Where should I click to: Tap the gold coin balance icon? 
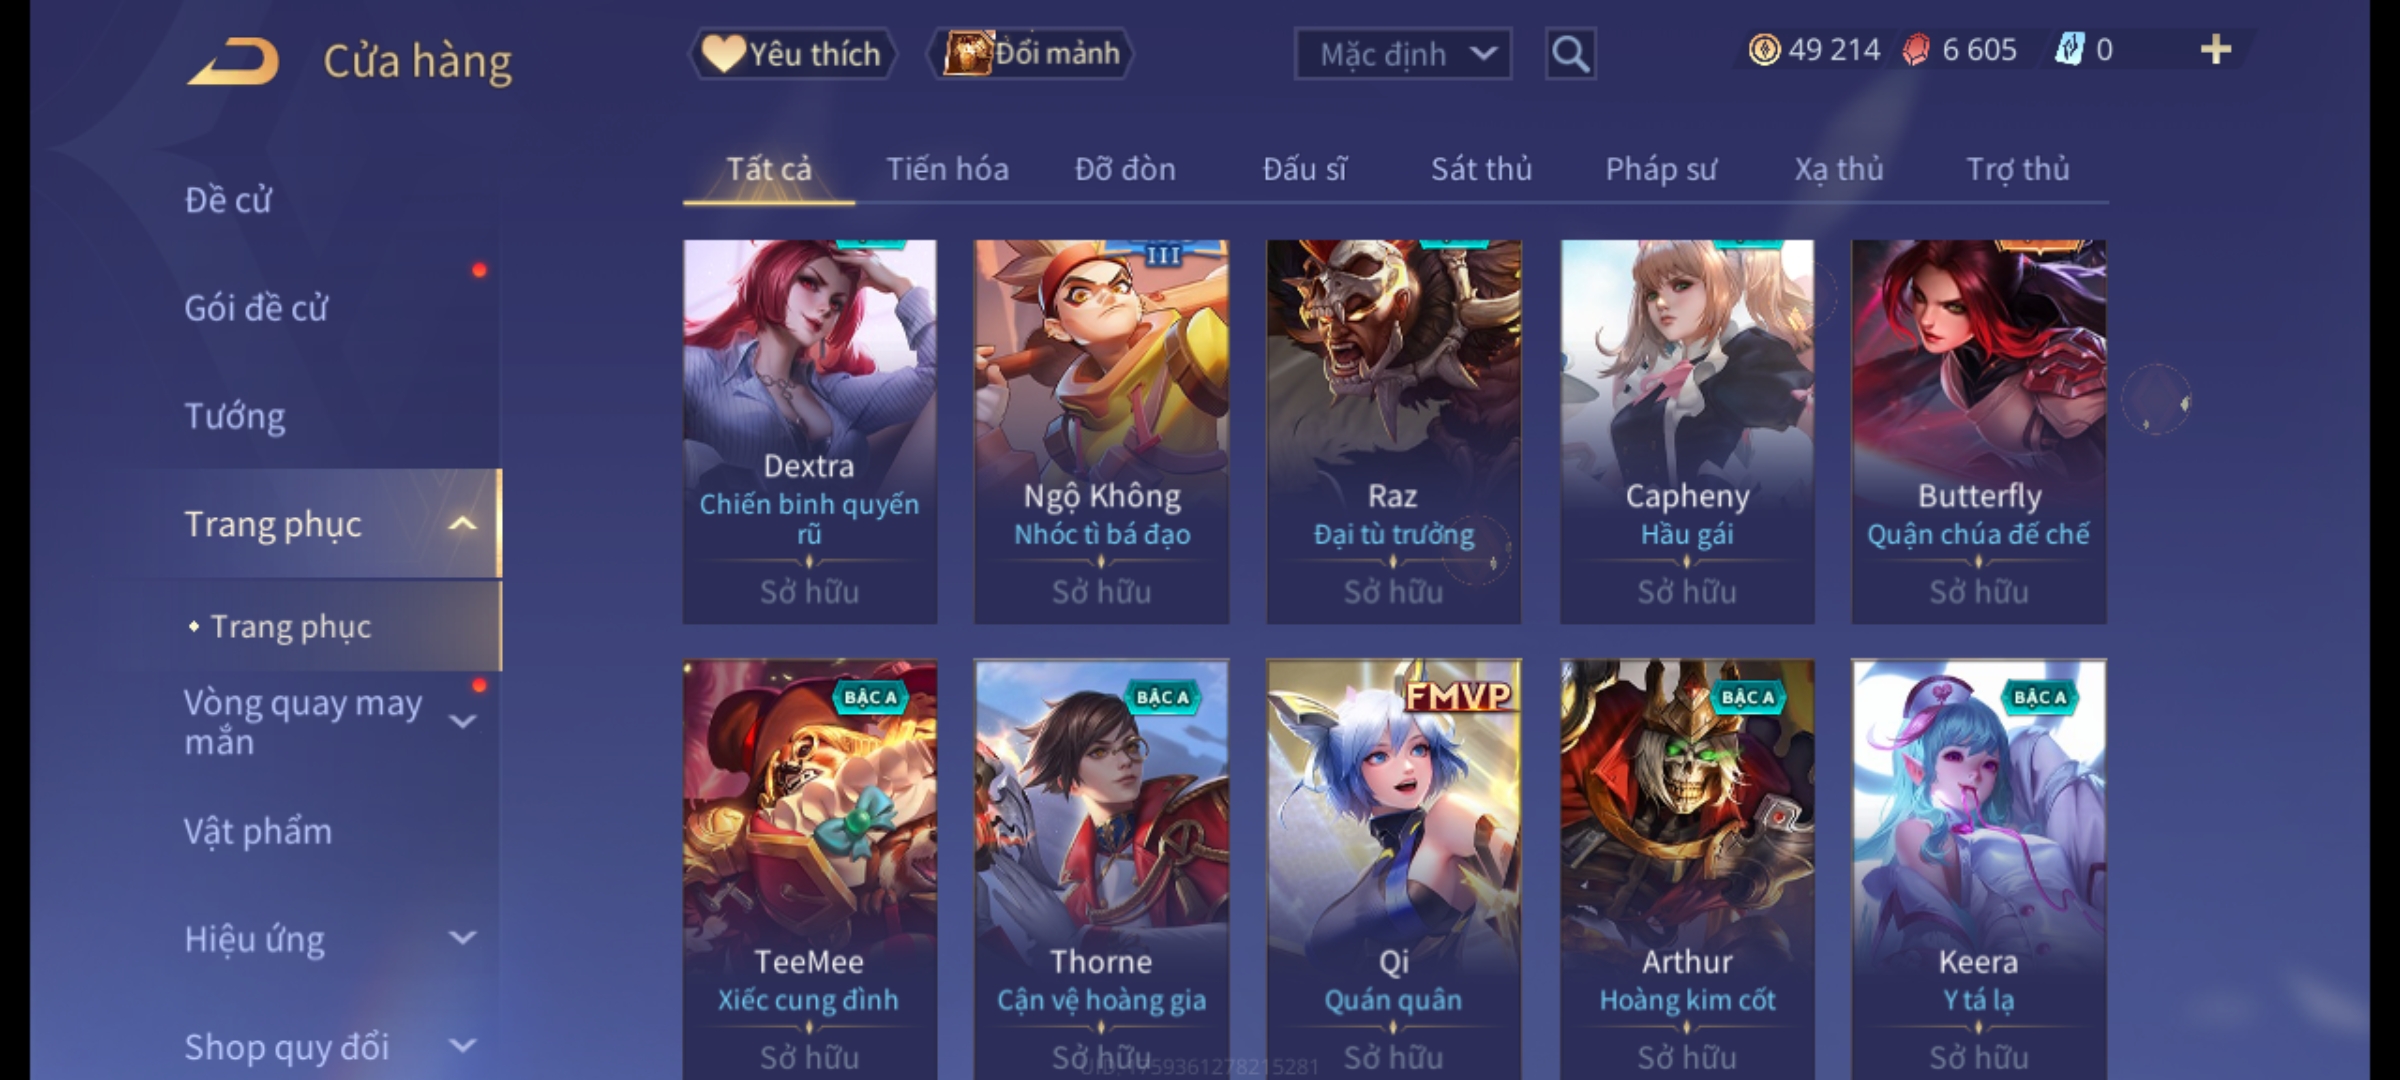(x=1764, y=50)
